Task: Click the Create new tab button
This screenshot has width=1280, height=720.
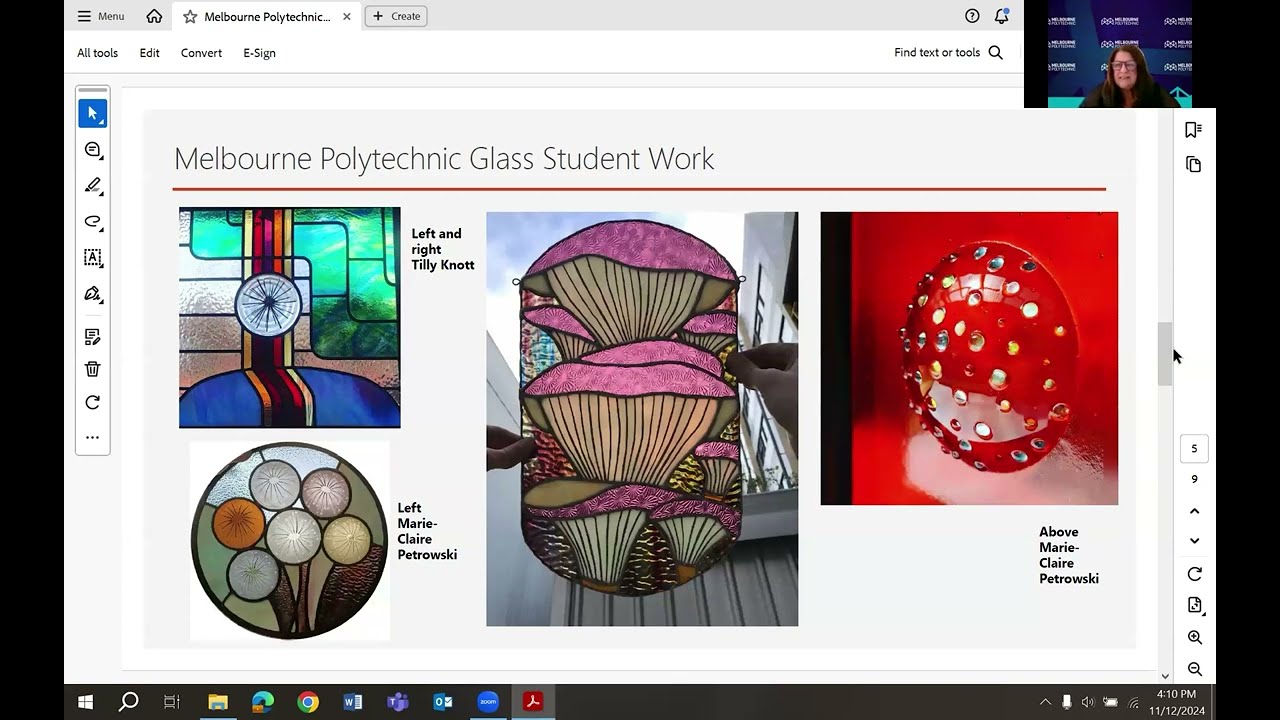Action: click(x=396, y=16)
